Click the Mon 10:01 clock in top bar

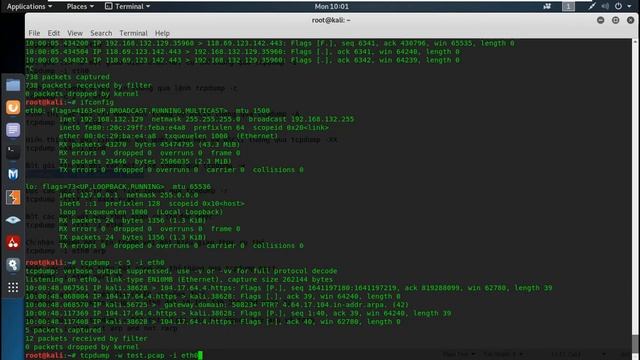[x=331, y=6]
